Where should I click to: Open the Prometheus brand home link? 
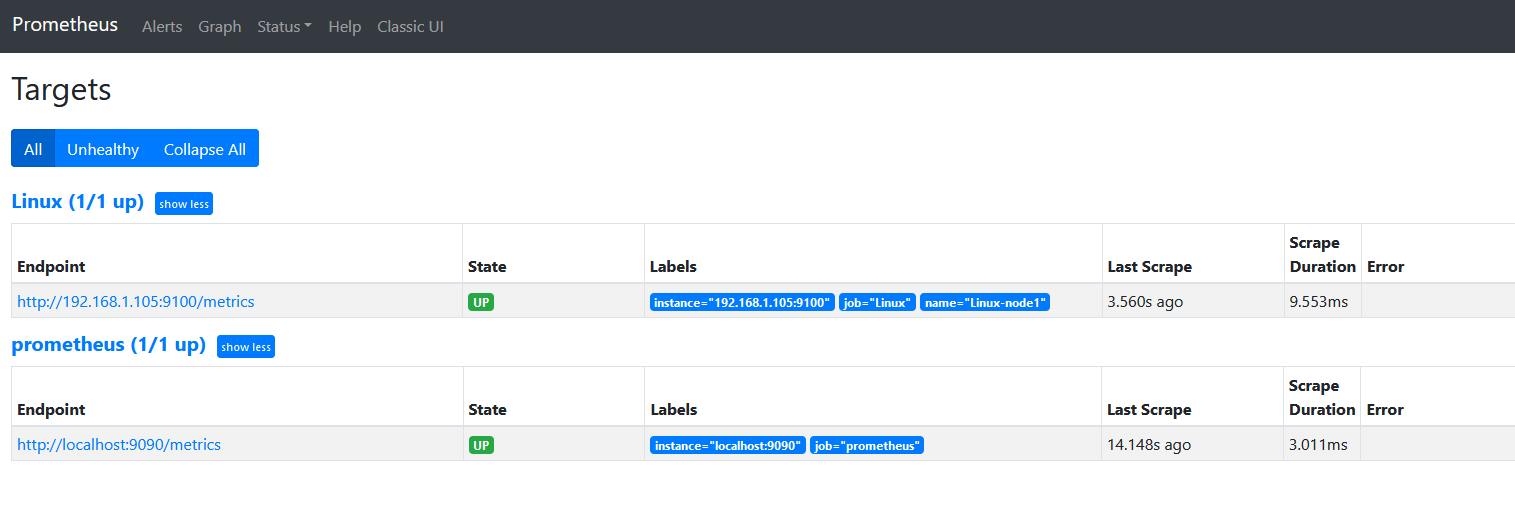[x=65, y=25]
